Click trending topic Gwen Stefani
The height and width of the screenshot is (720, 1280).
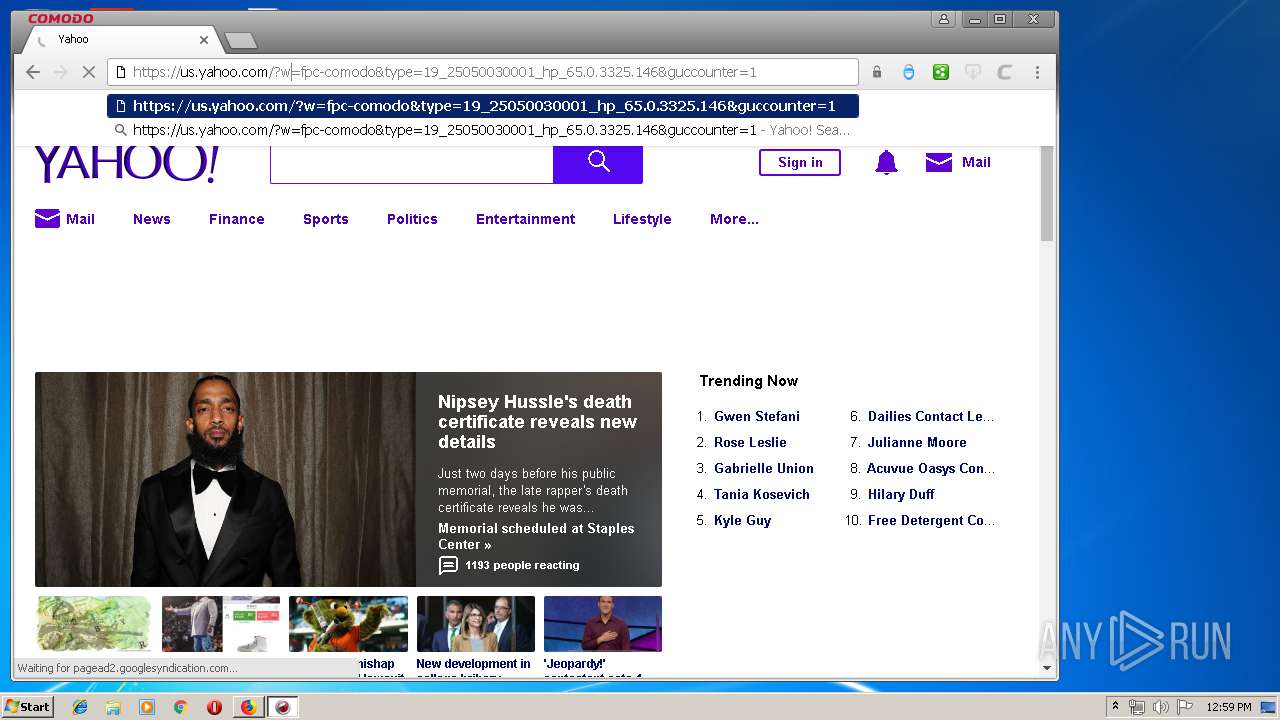[757, 416]
